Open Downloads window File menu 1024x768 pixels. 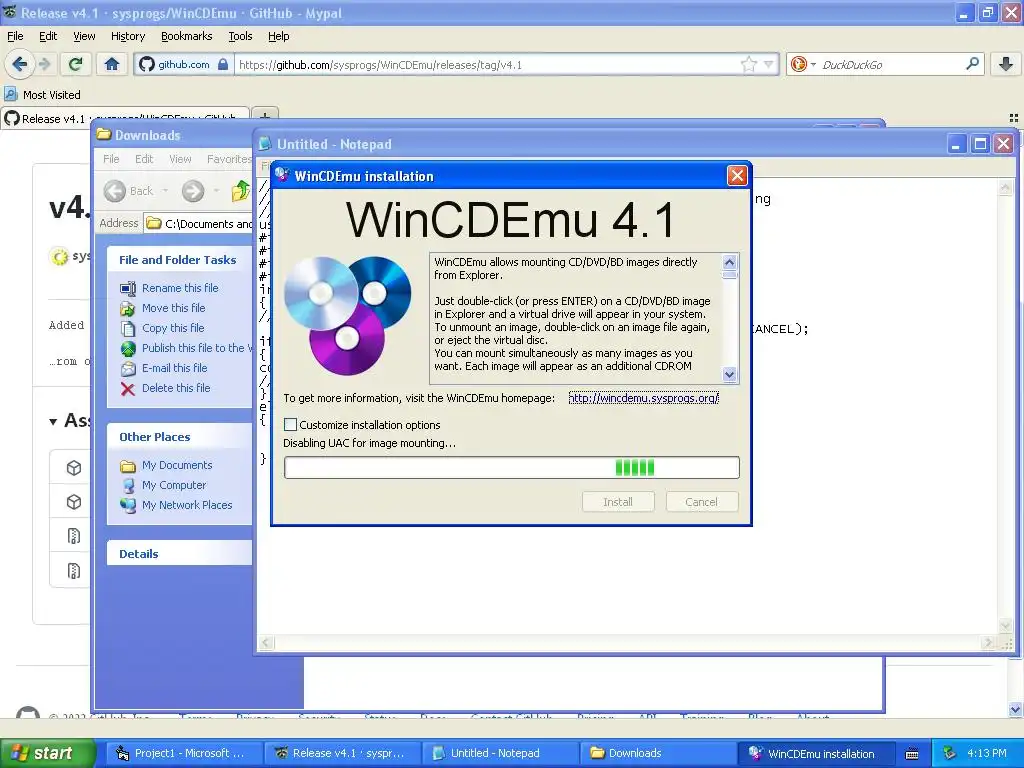tap(111, 159)
